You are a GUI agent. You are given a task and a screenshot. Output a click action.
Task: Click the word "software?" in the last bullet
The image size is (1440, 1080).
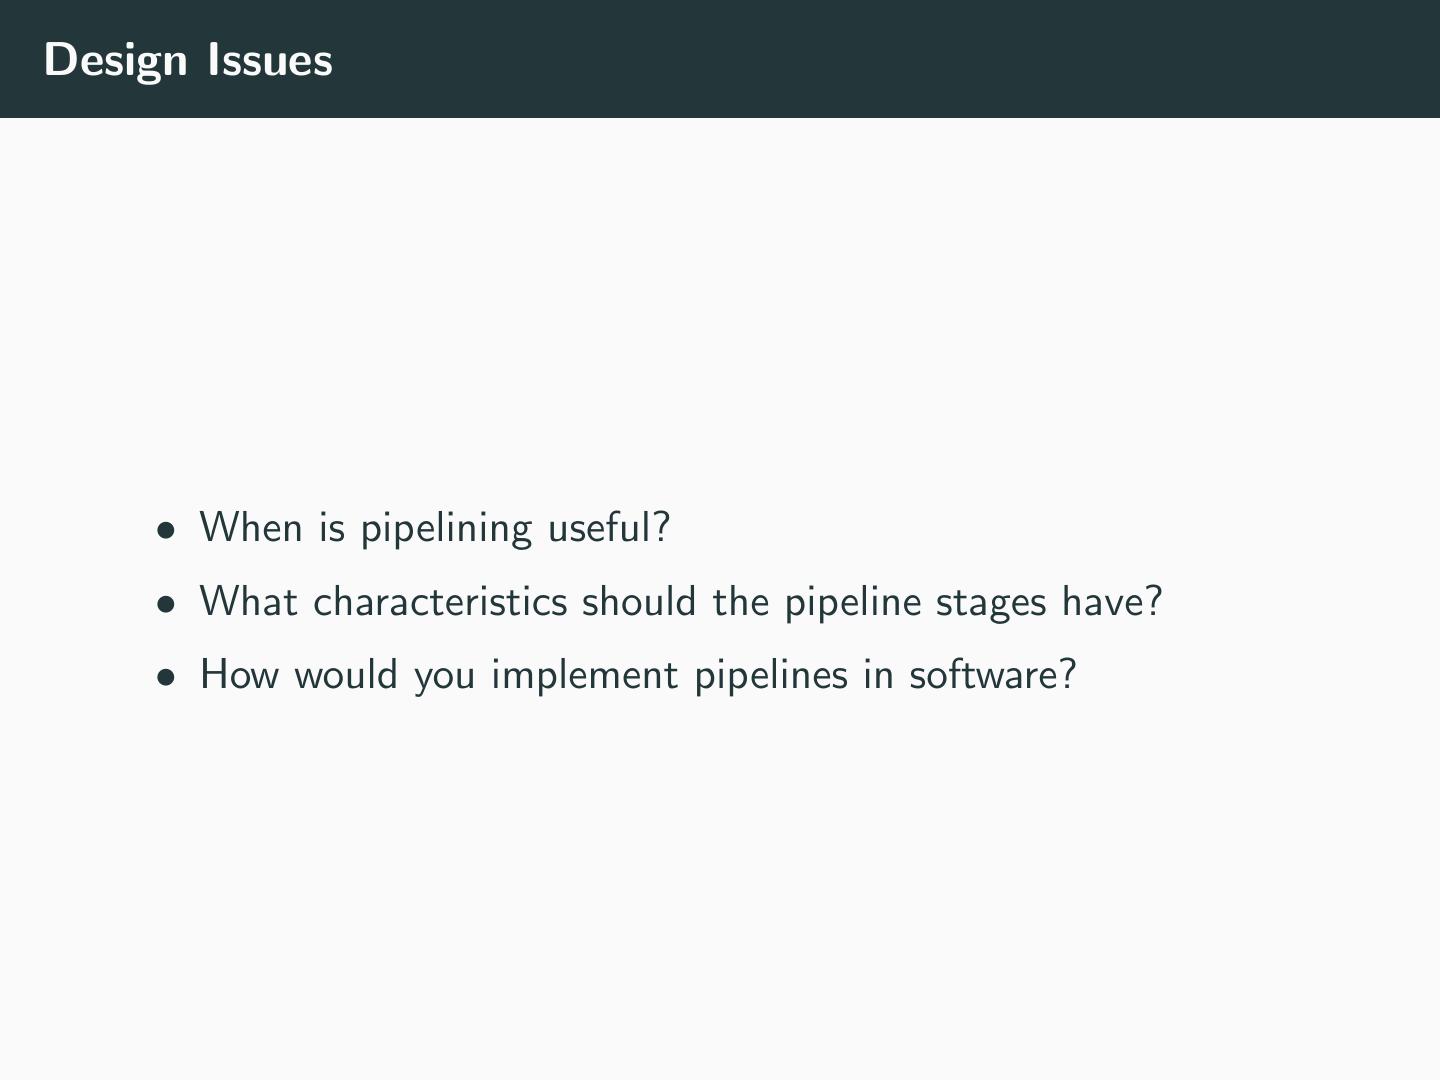pyautogui.click(x=992, y=675)
